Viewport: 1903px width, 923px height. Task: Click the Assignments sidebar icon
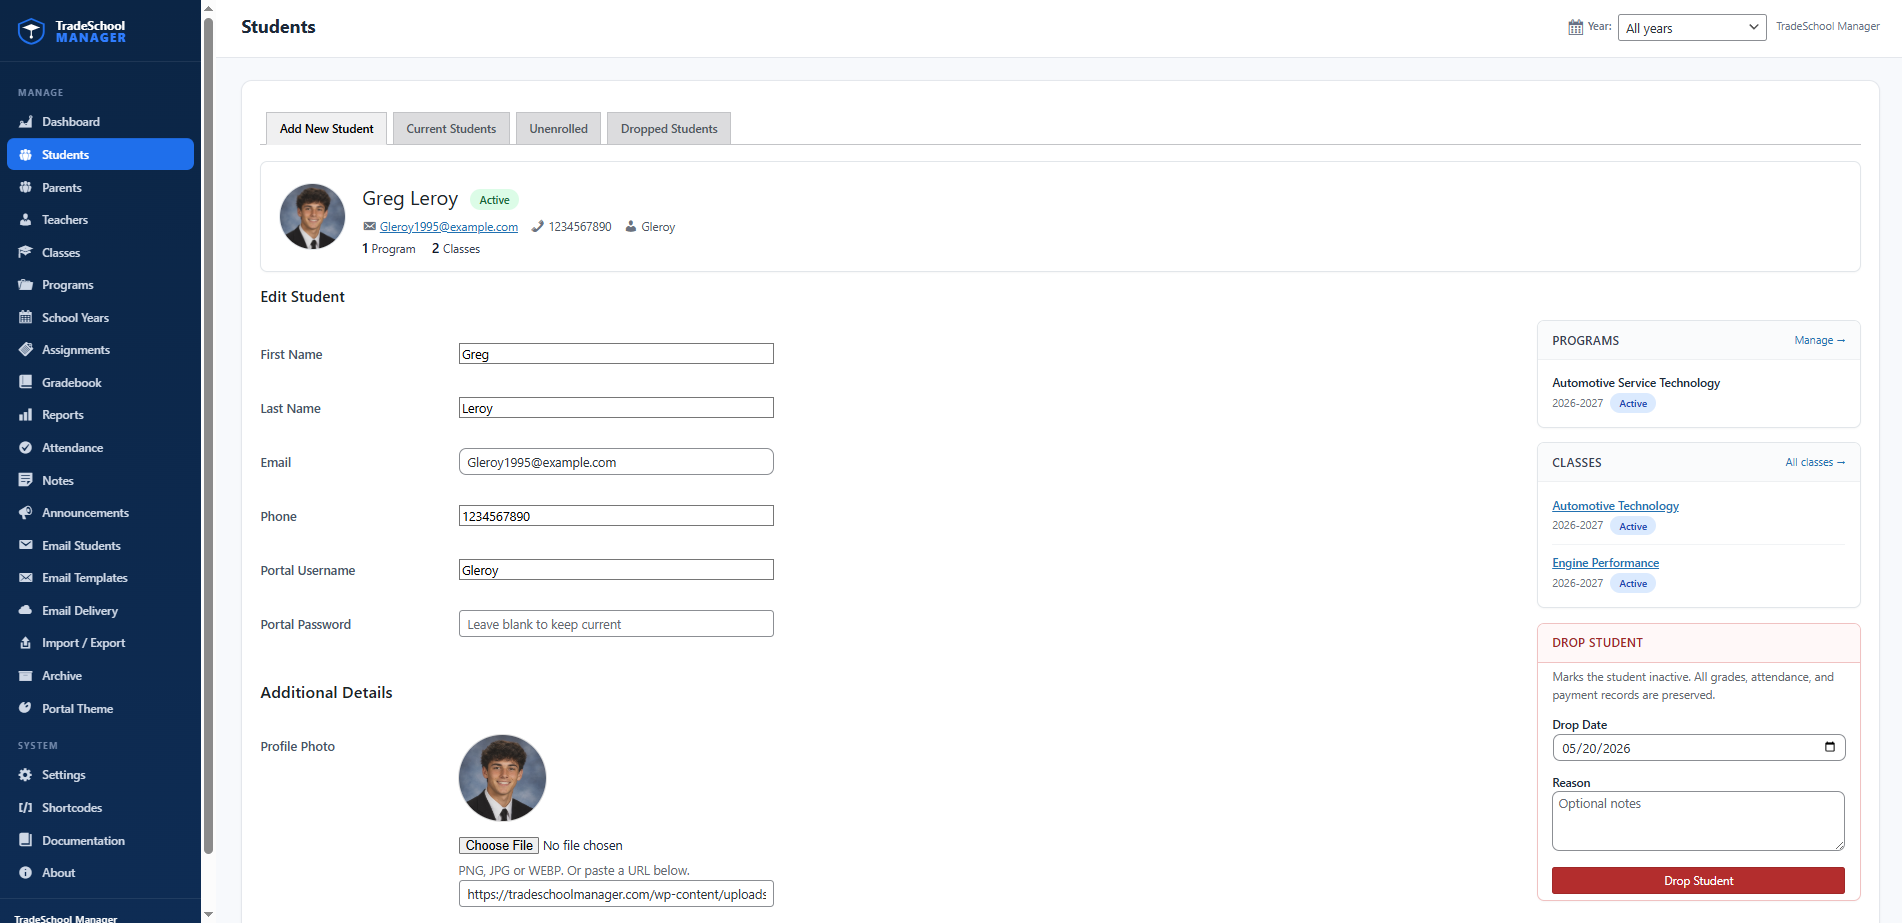point(26,350)
